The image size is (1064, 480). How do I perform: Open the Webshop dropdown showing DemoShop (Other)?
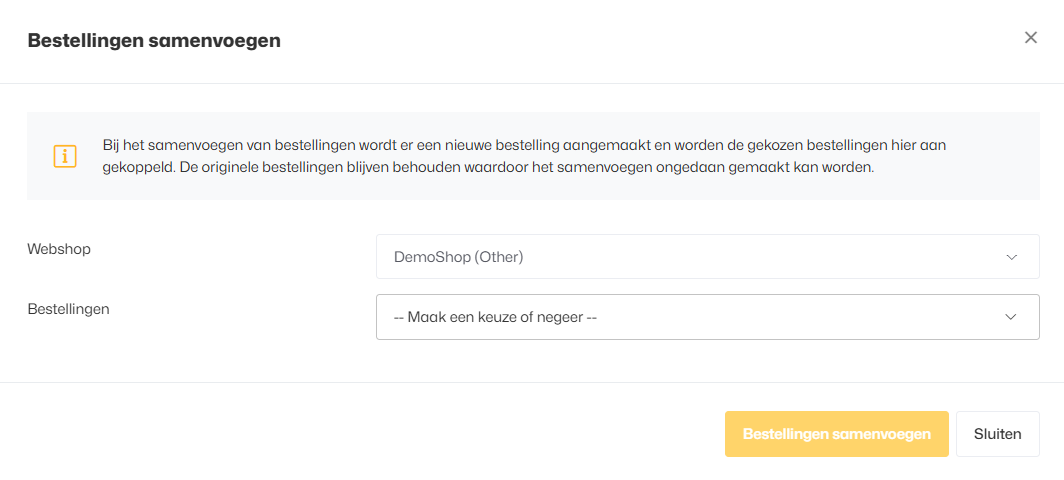707,257
